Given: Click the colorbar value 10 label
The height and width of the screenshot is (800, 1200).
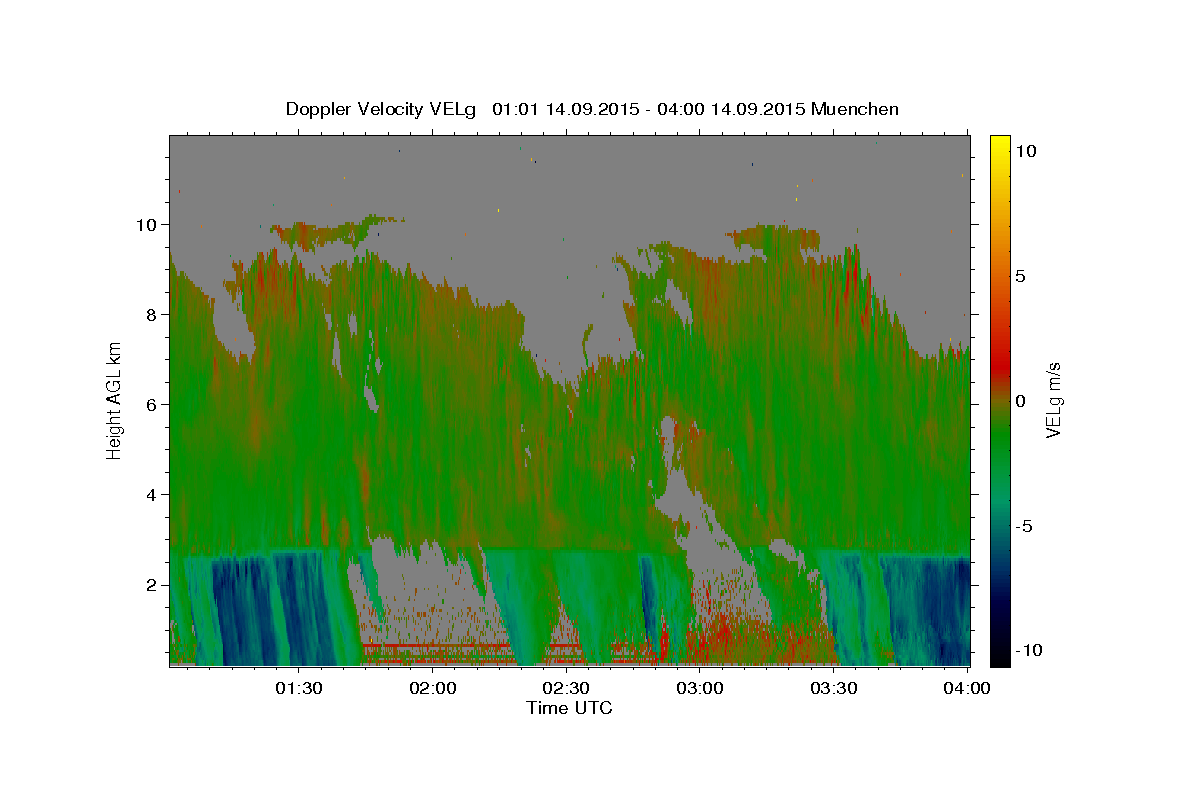Looking at the screenshot, I should (x=1025, y=150).
